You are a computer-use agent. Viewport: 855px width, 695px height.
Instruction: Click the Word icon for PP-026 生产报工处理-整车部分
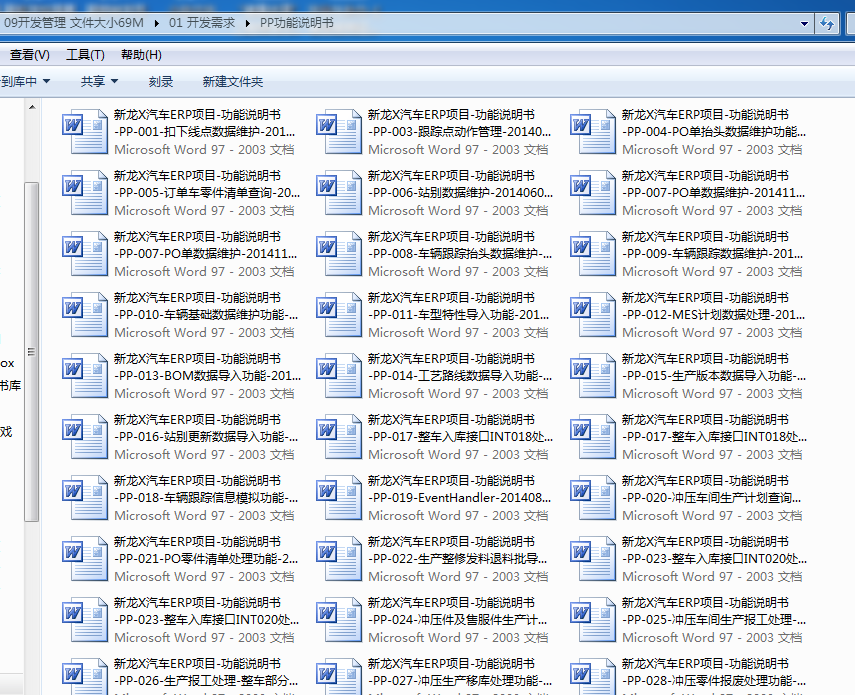(x=85, y=676)
